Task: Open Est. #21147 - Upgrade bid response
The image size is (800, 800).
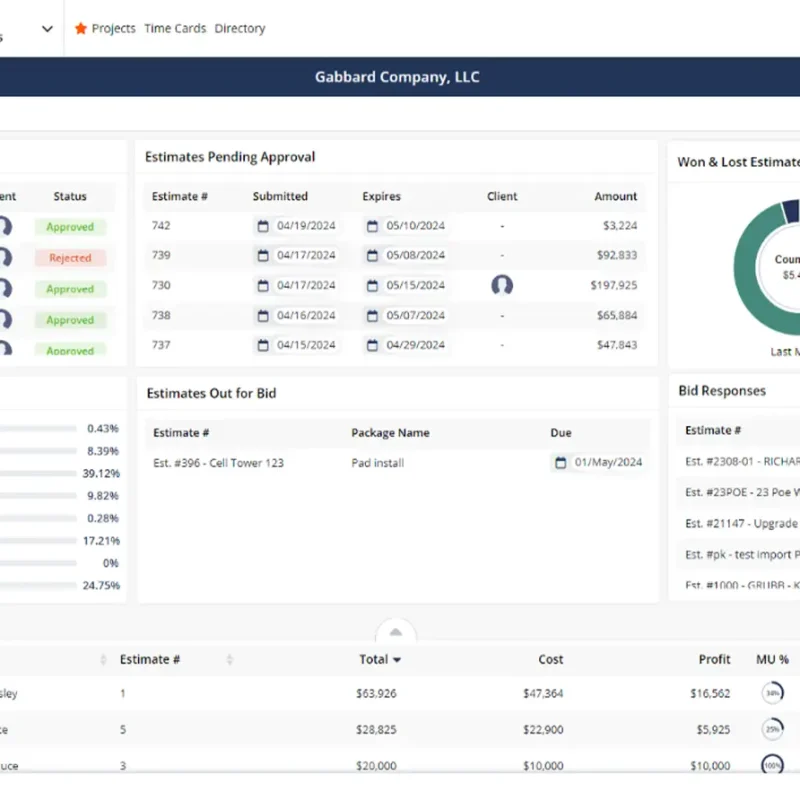Action: tap(742, 523)
